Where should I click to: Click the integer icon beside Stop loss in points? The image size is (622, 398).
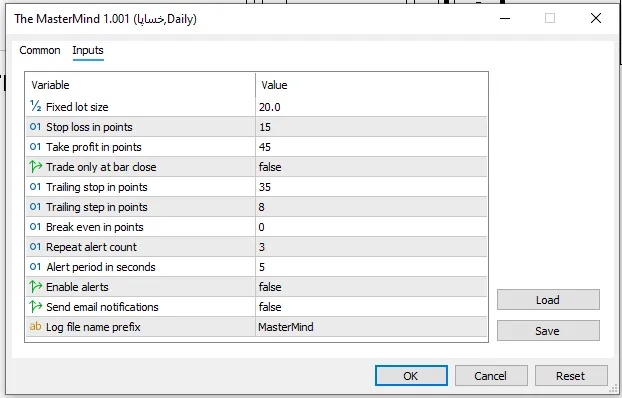tap(35, 127)
